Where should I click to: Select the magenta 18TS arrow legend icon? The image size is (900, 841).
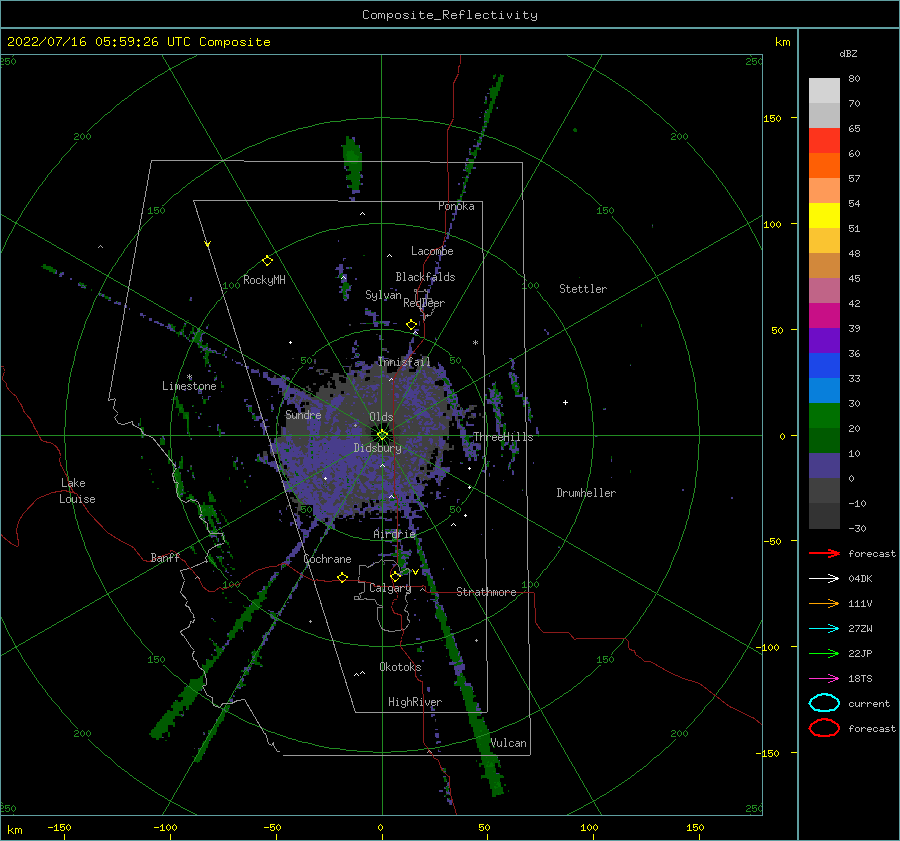click(x=824, y=679)
